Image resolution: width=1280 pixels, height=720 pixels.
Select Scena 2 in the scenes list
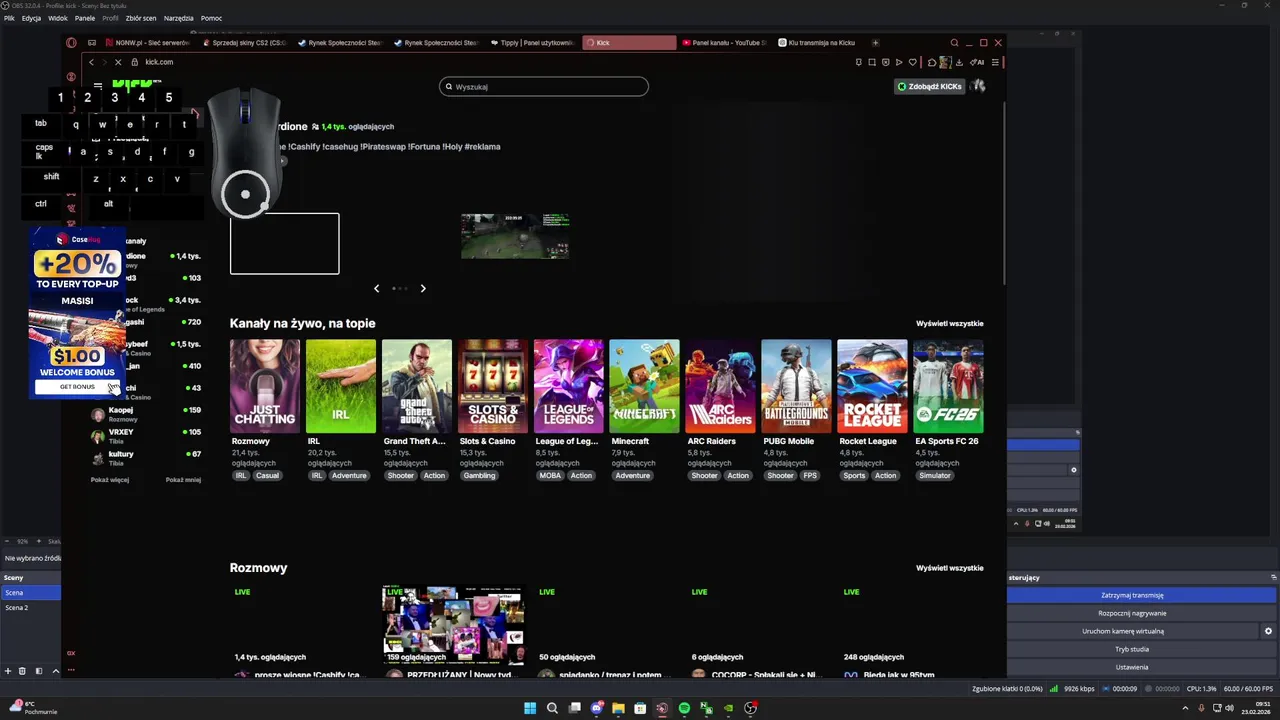pos(30,607)
